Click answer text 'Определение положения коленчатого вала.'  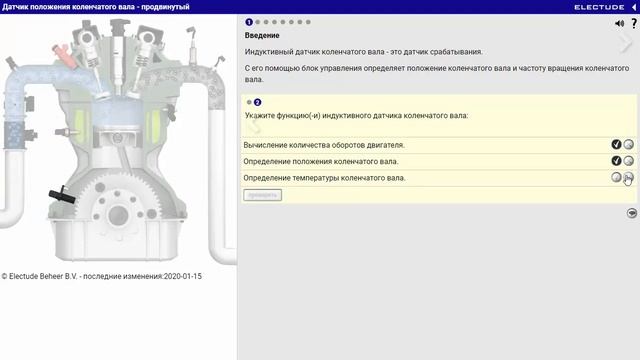coord(321,162)
